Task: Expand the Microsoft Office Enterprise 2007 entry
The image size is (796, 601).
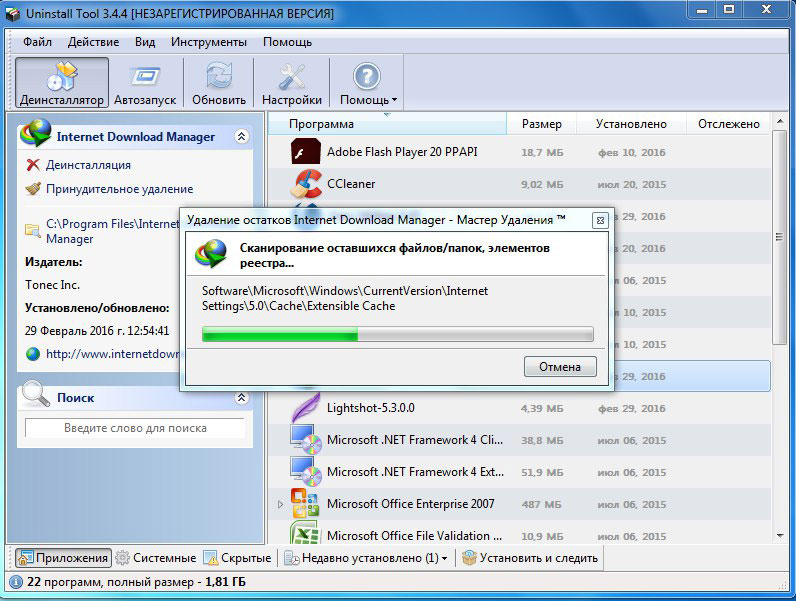Action: pos(281,504)
